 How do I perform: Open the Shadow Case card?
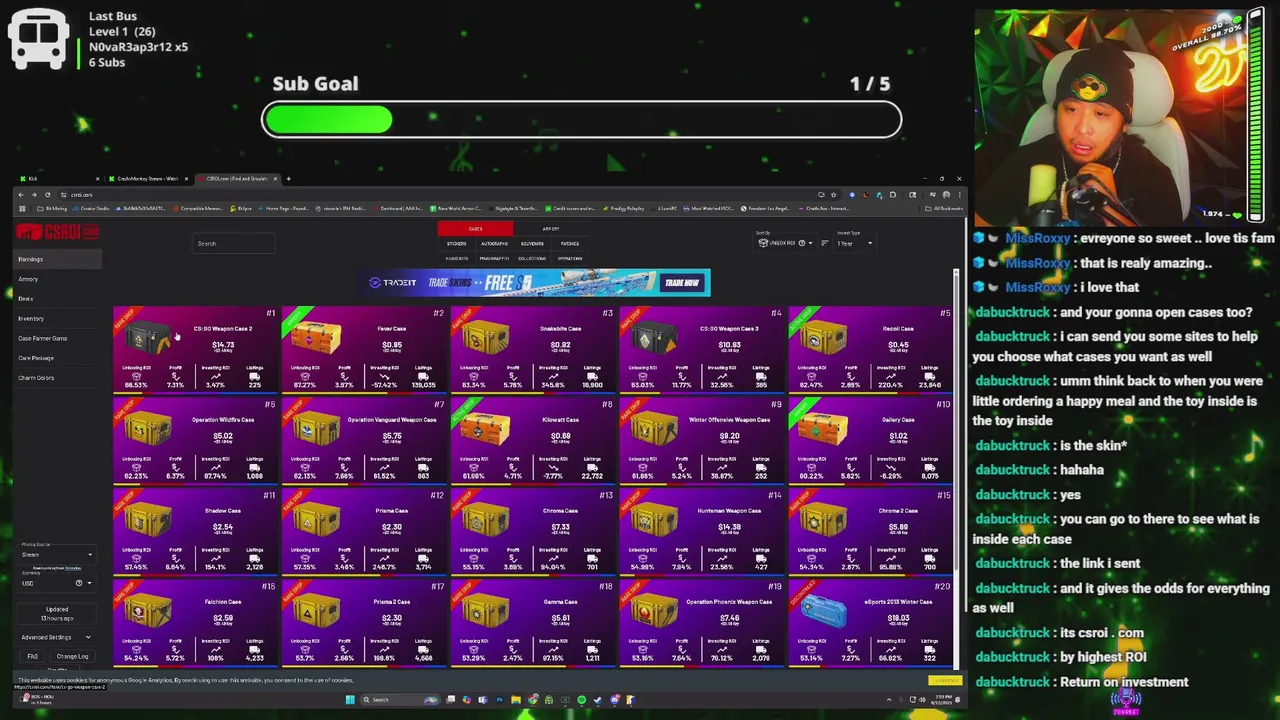point(194,531)
